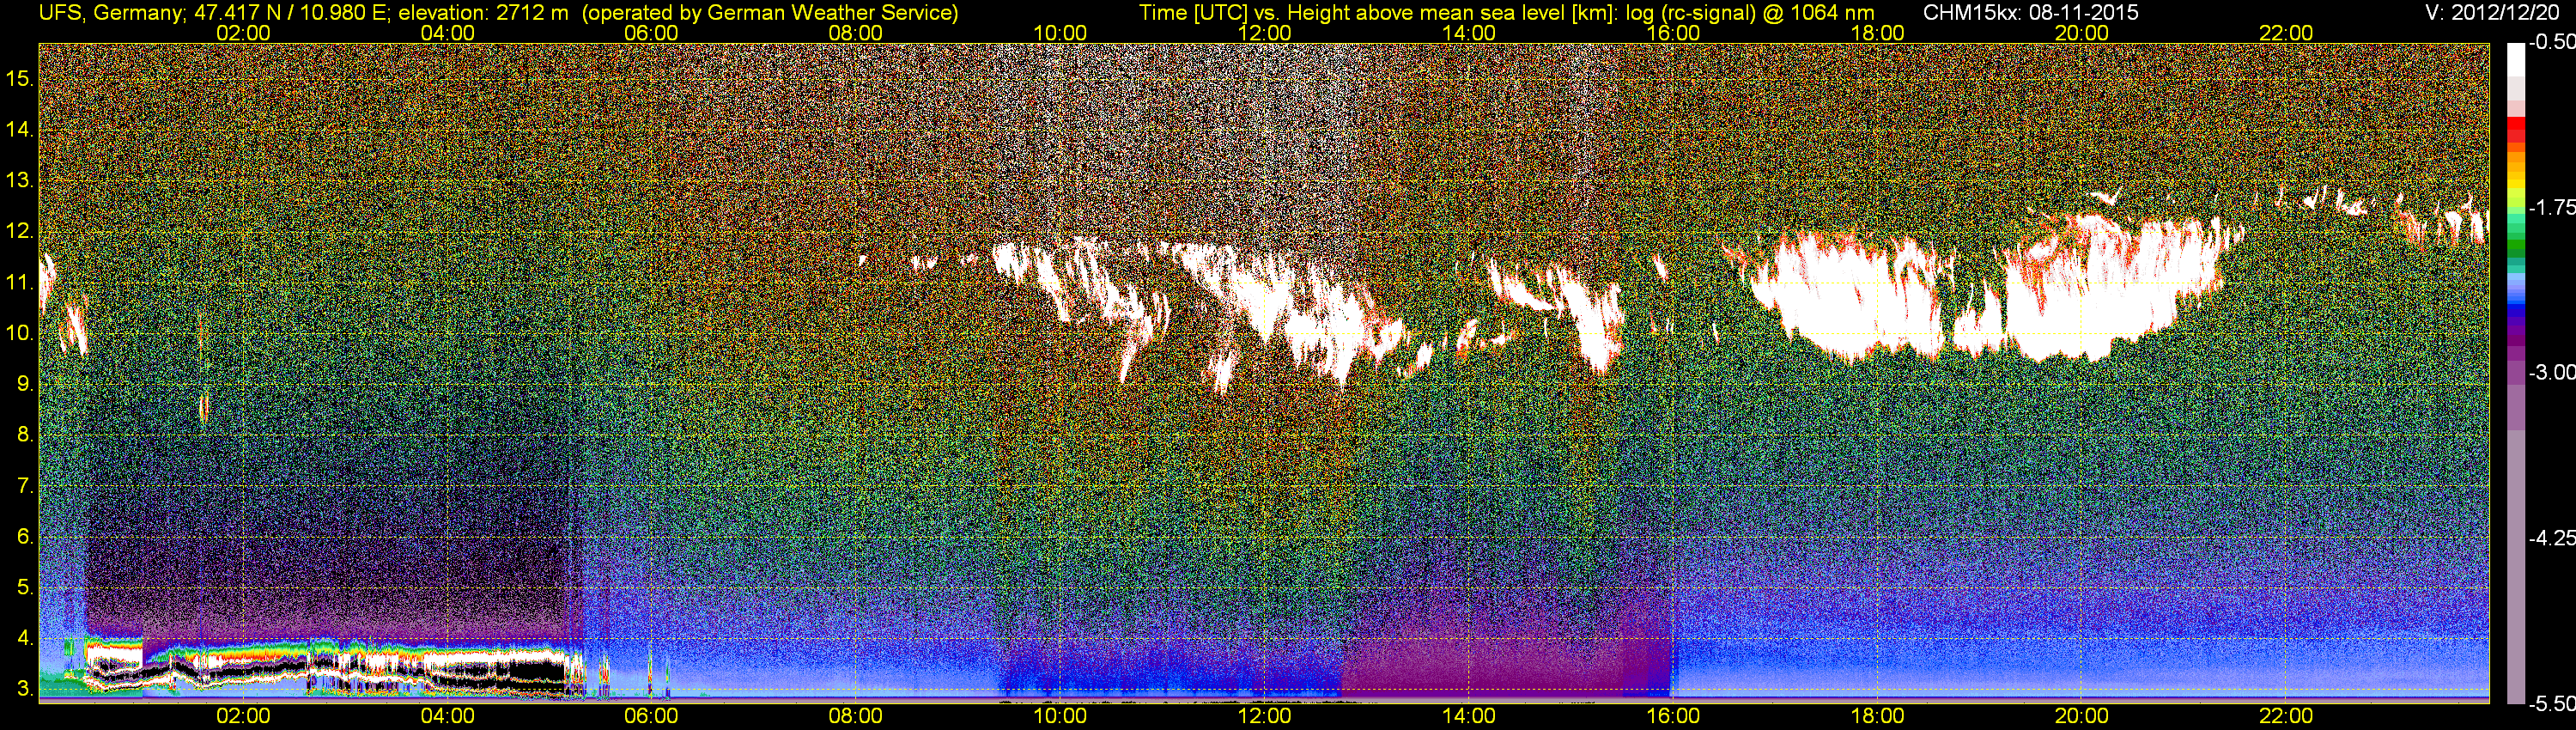Click the 11 km height axis label
The height and width of the screenshot is (730, 2576).
[x=19, y=282]
